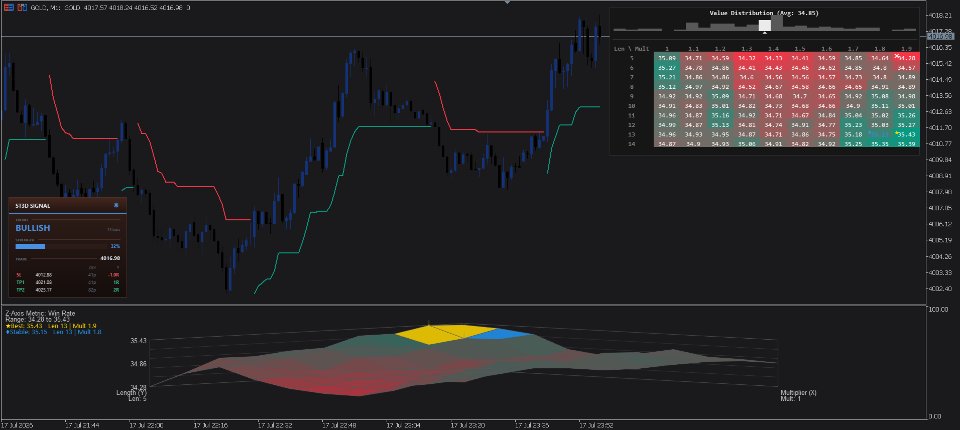Click the 32% strength value

[x=115, y=246]
